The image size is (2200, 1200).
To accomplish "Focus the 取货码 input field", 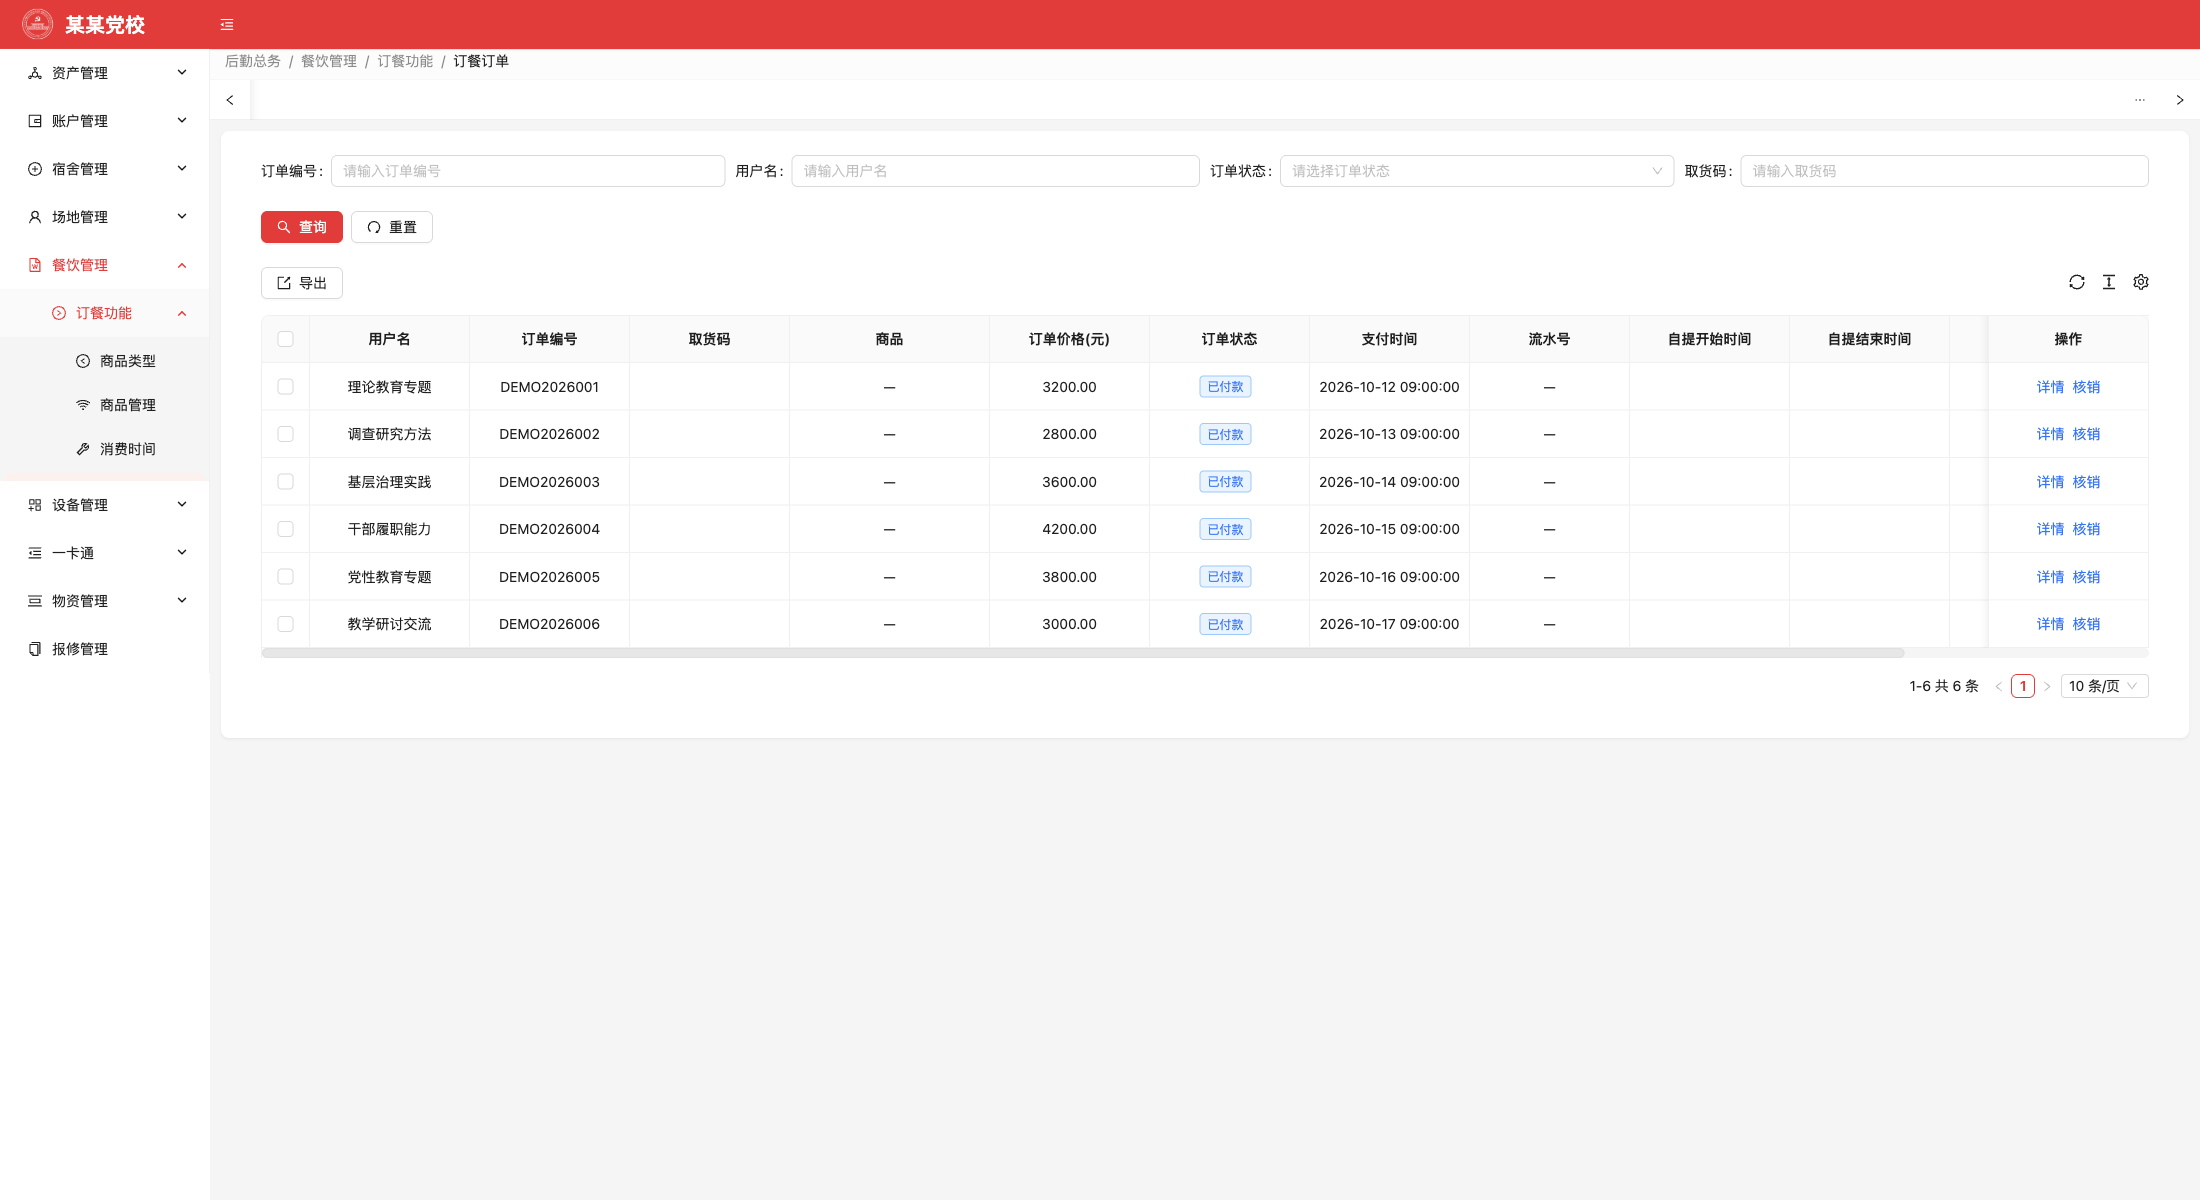I will point(1944,171).
